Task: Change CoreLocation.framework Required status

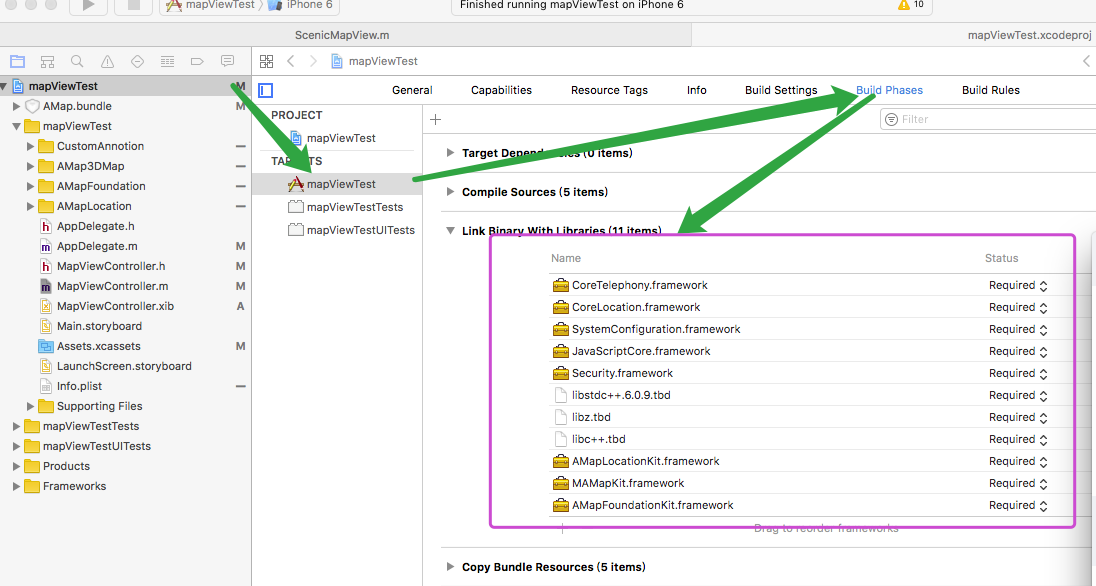Action: click(x=1018, y=307)
